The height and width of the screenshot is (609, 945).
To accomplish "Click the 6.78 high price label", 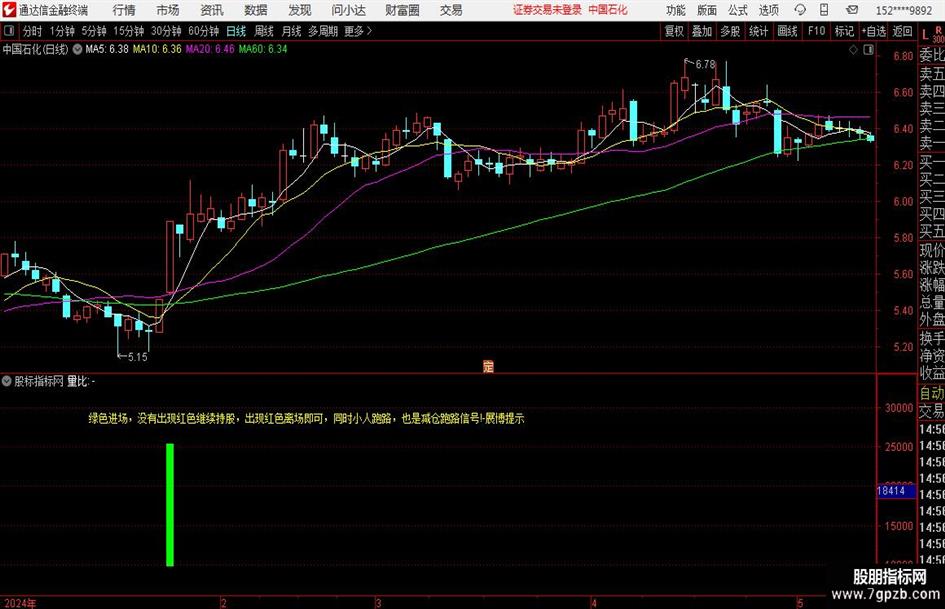I will 705,64.
